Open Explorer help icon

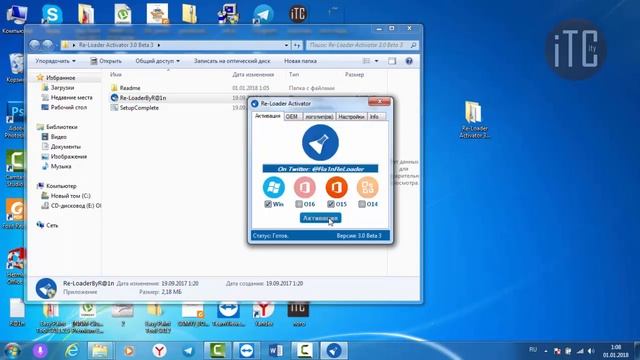(x=409, y=61)
